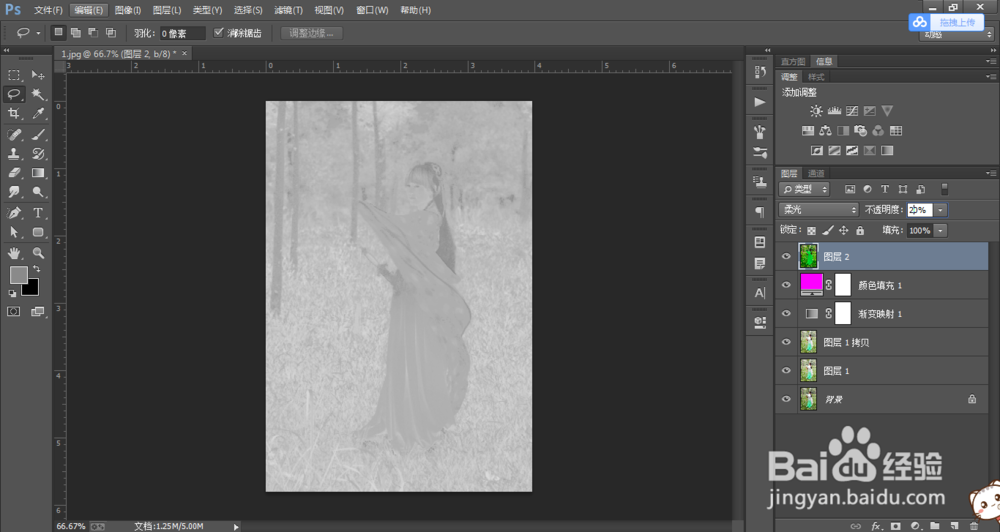1000x532 pixels.
Task: Delete layer trash button
Action: point(974,526)
